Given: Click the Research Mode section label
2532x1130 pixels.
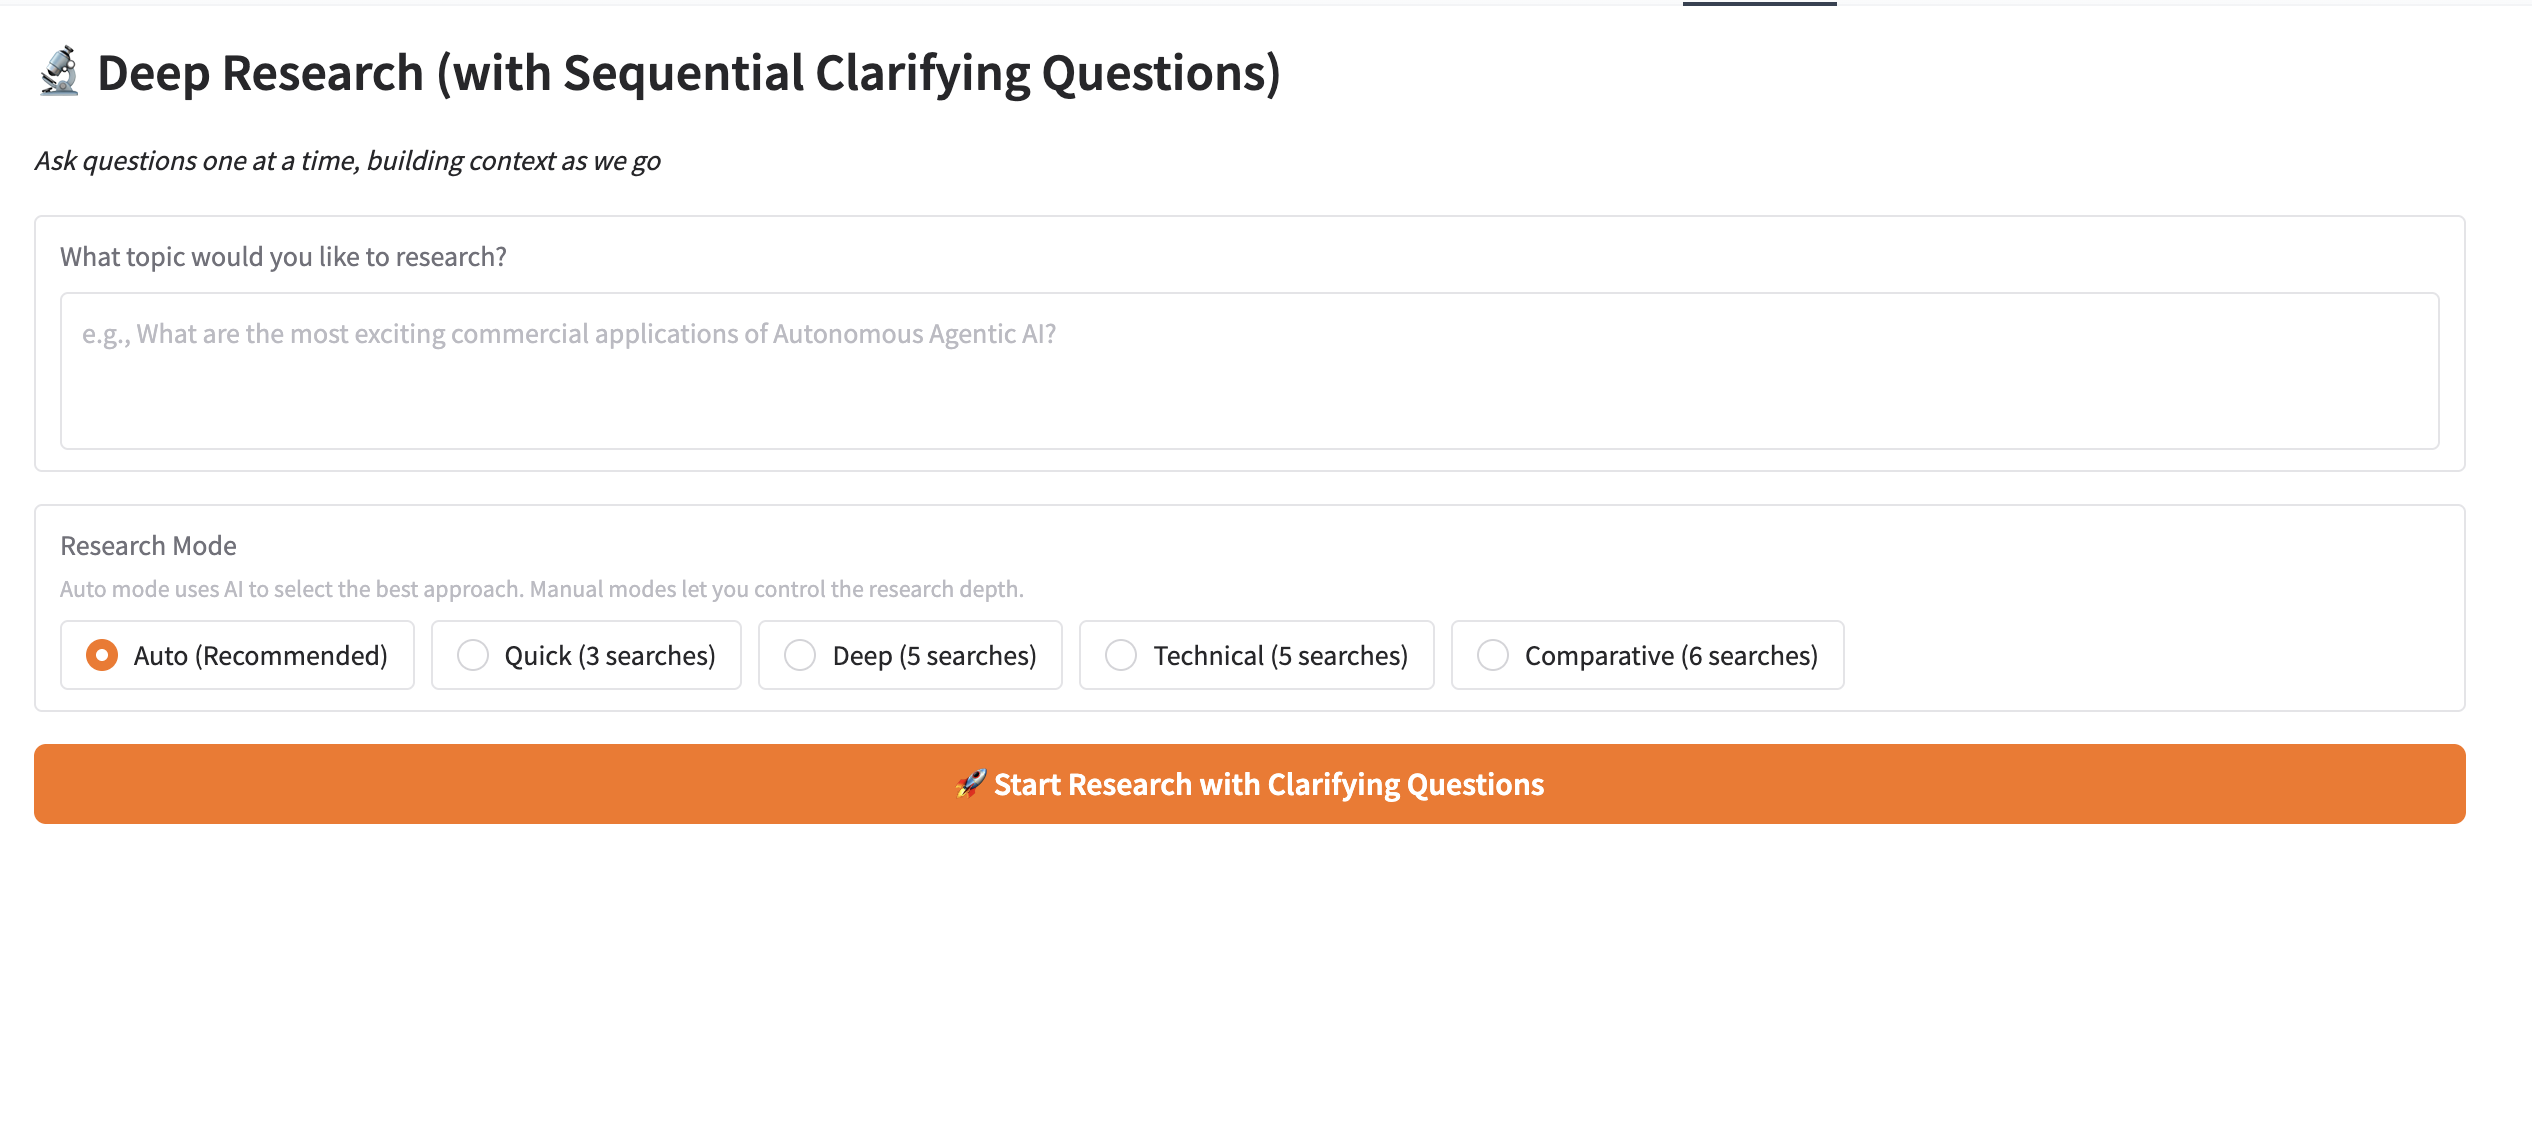Looking at the screenshot, I should pyautogui.click(x=148, y=546).
